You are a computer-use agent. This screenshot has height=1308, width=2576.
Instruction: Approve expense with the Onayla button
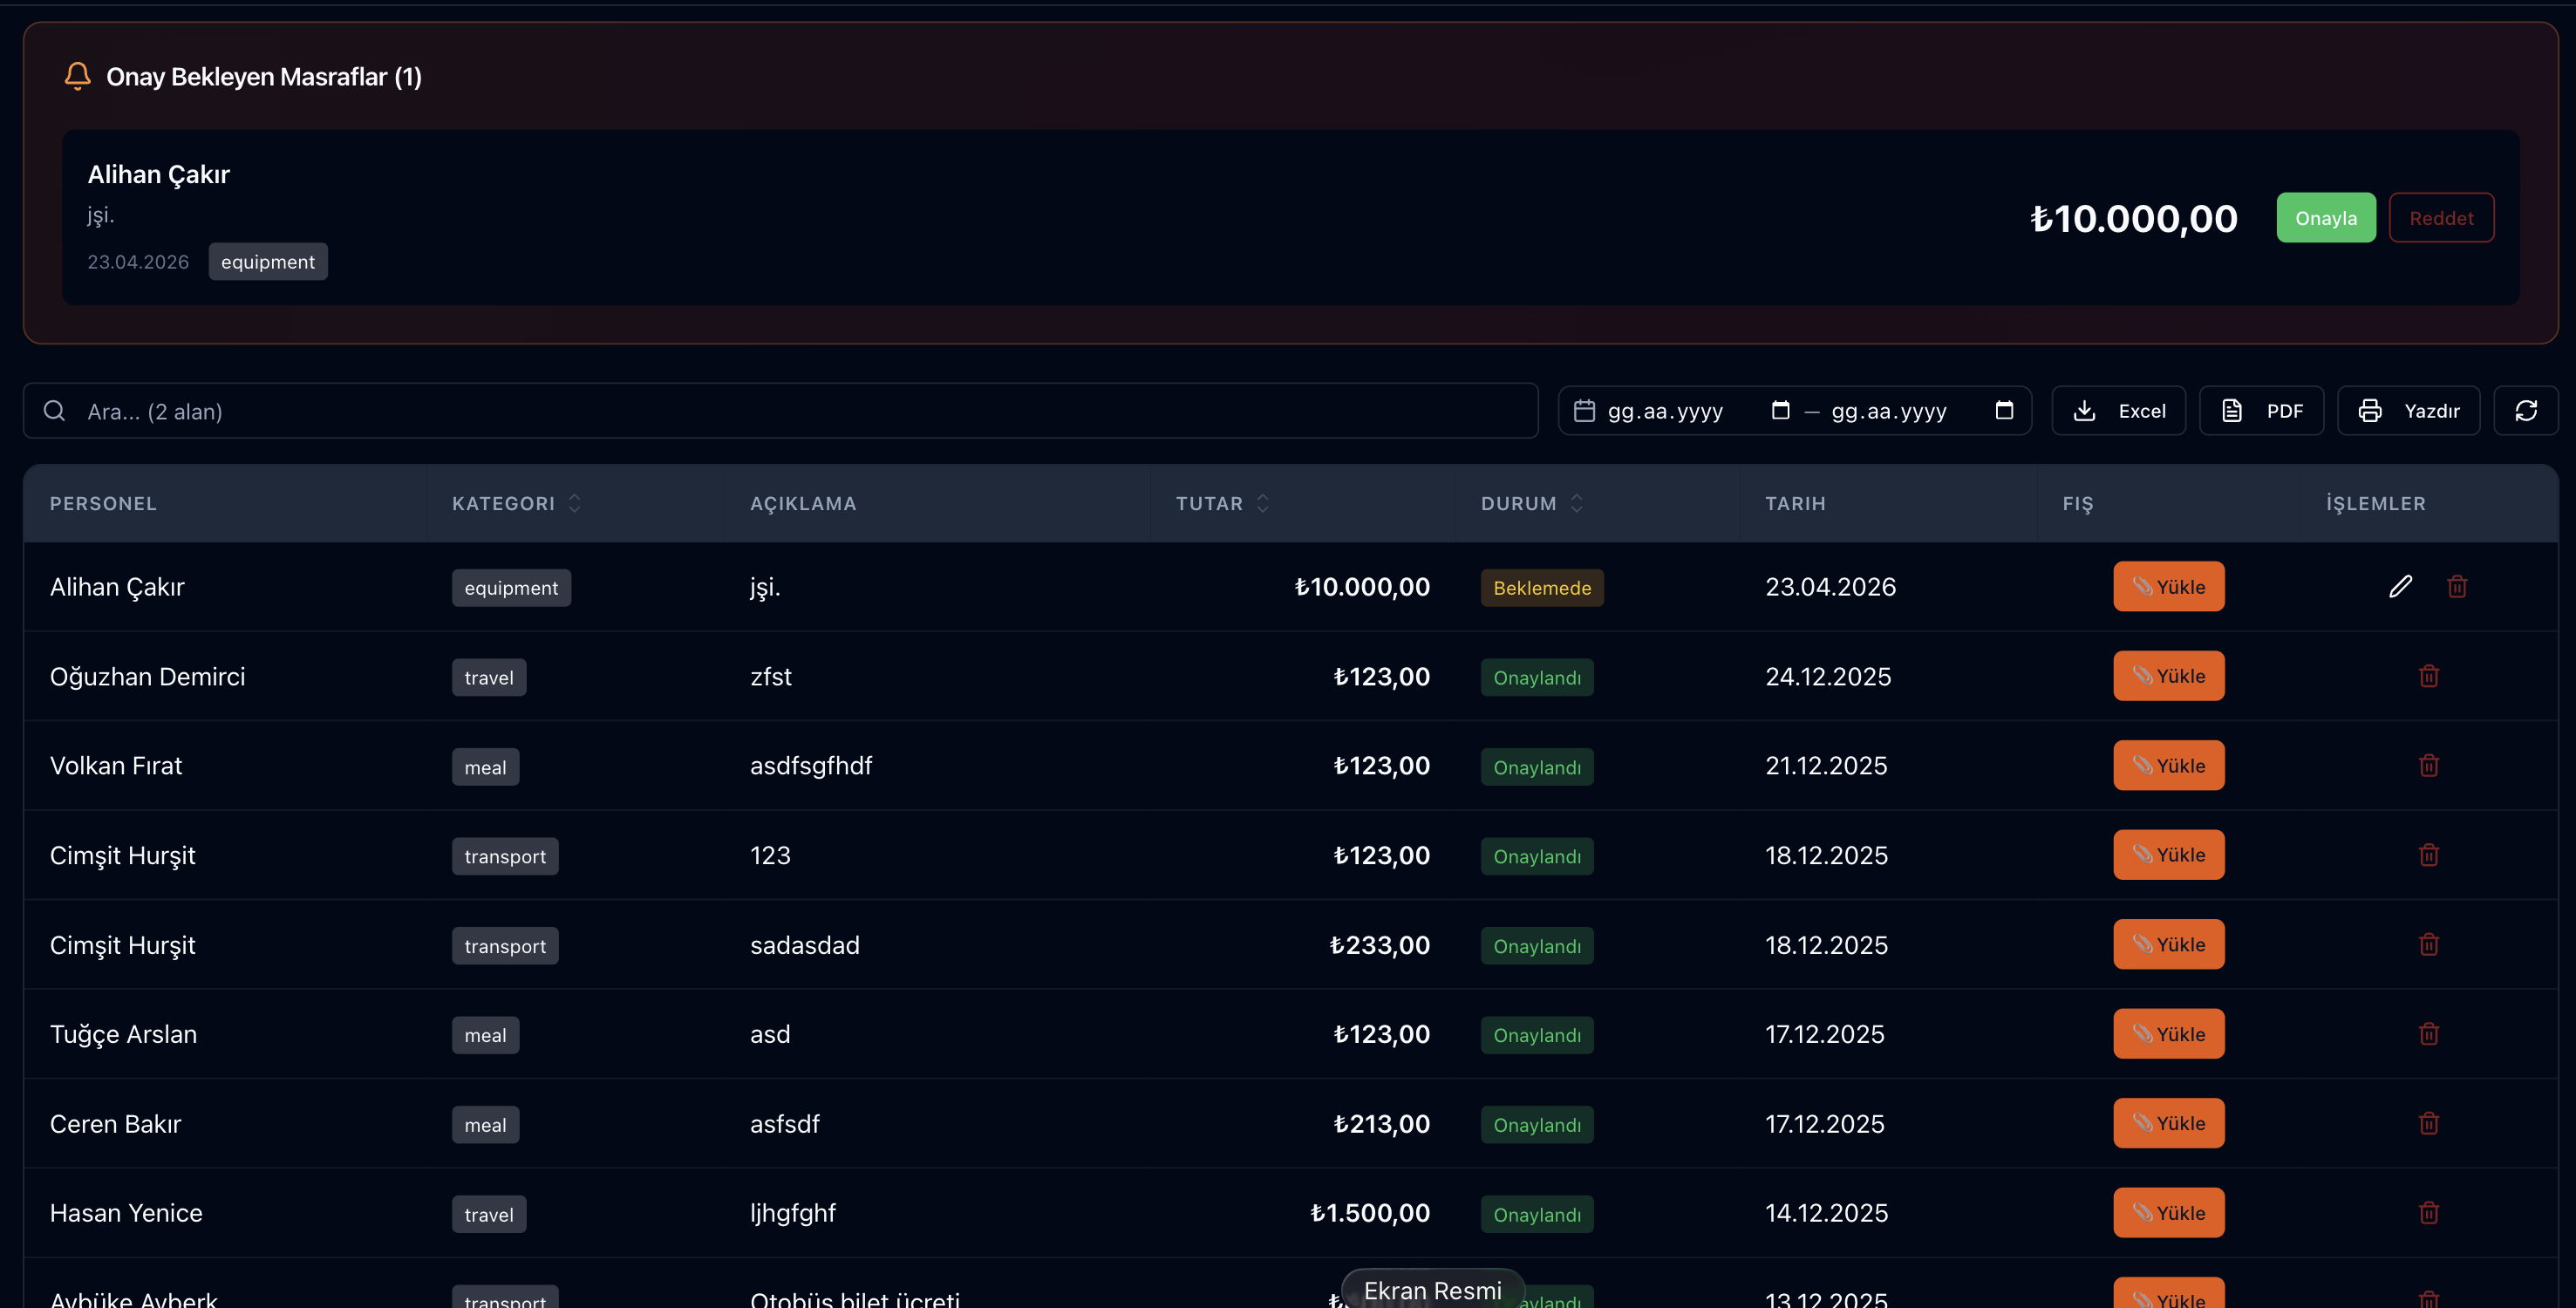pyautogui.click(x=2326, y=218)
